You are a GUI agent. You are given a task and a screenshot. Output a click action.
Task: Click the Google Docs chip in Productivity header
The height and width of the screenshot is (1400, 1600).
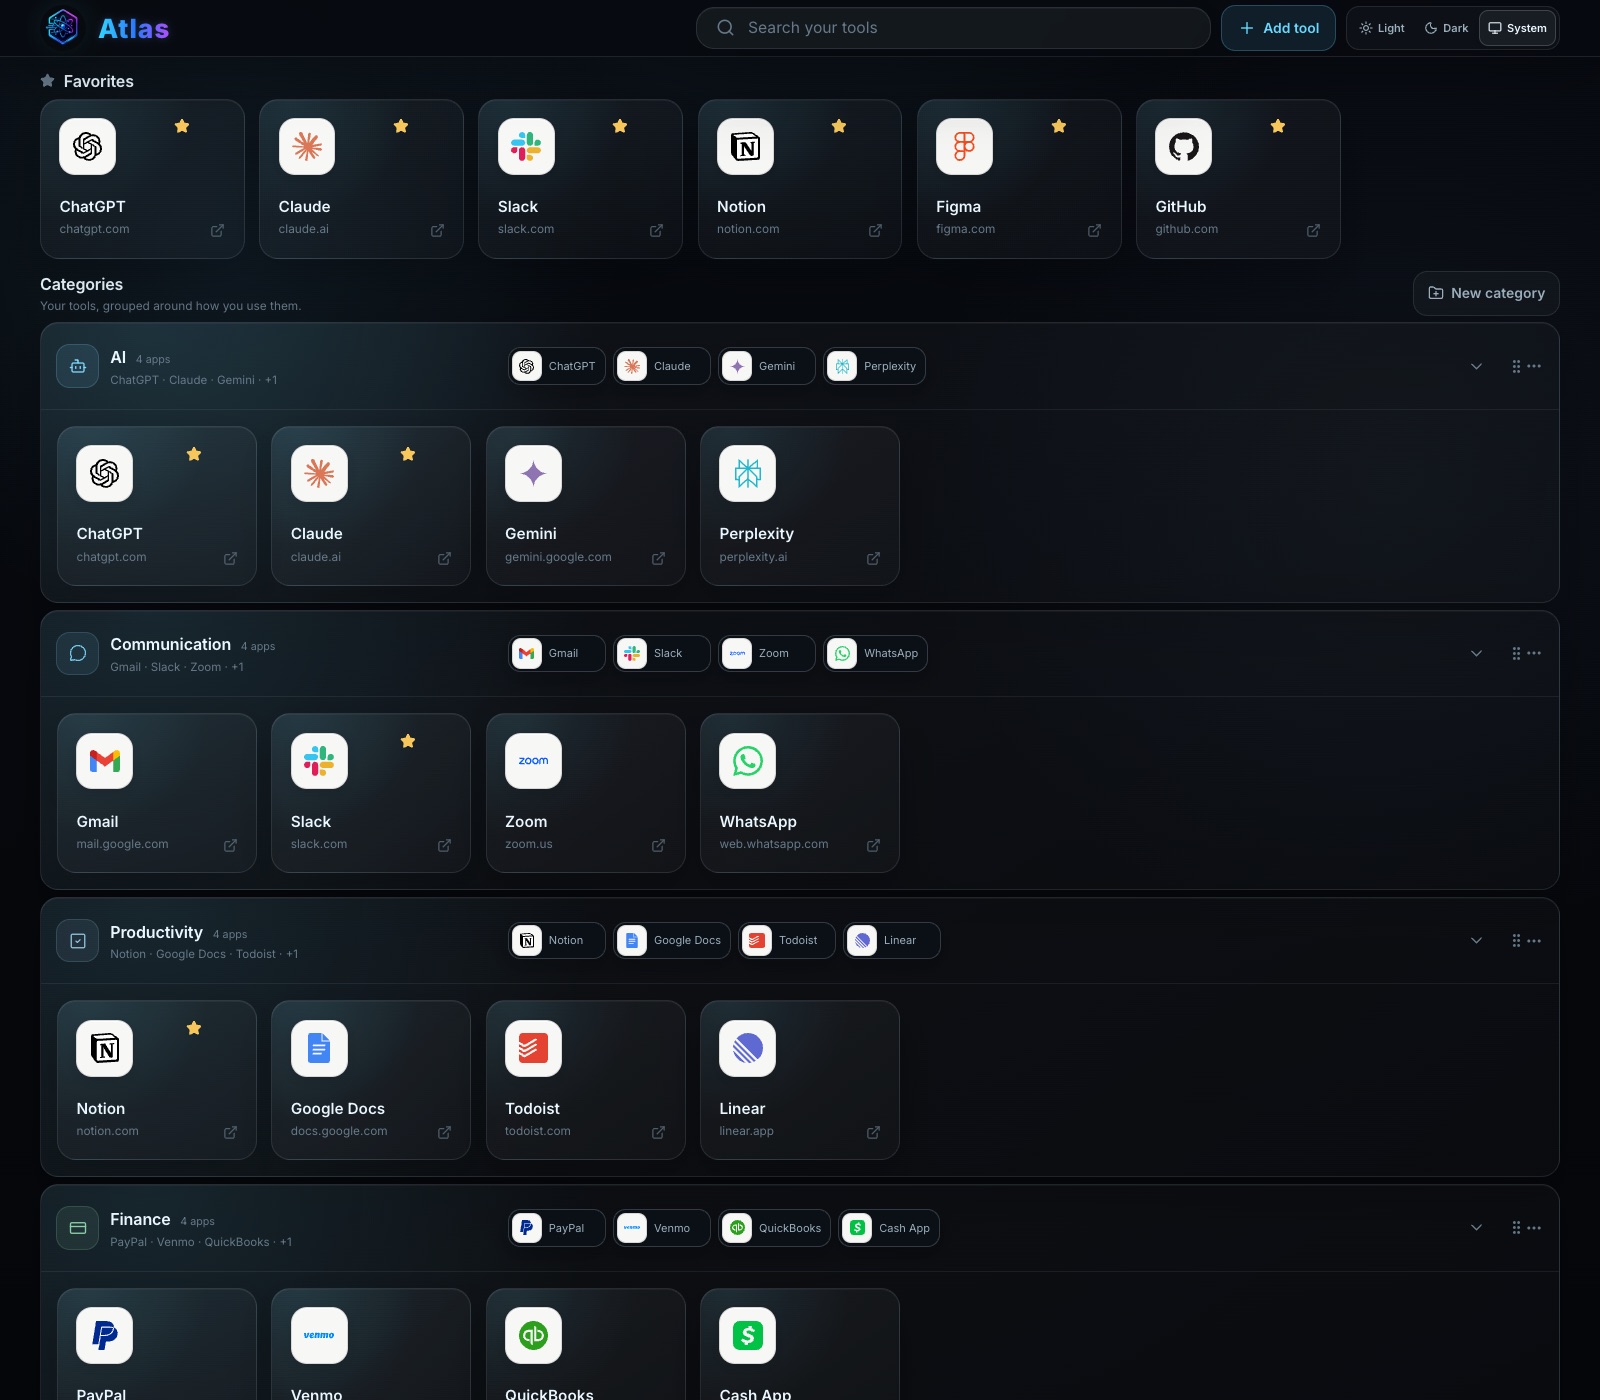point(672,940)
